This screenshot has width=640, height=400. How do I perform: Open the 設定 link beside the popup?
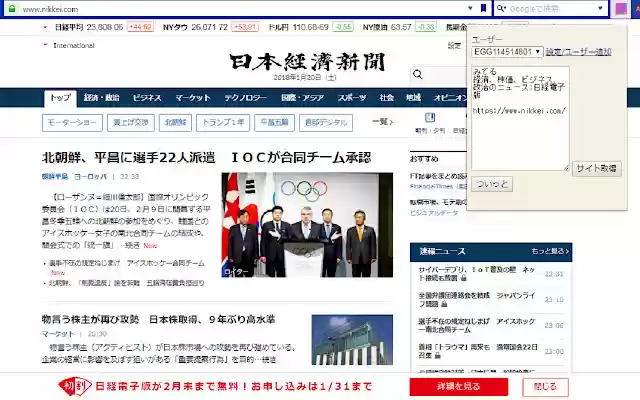click(454, 45)
